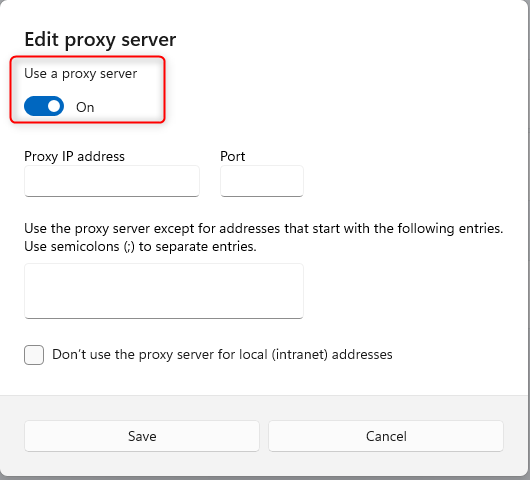
Task: Click the Use a proxy server label
Action: click(x=80, y=74)
